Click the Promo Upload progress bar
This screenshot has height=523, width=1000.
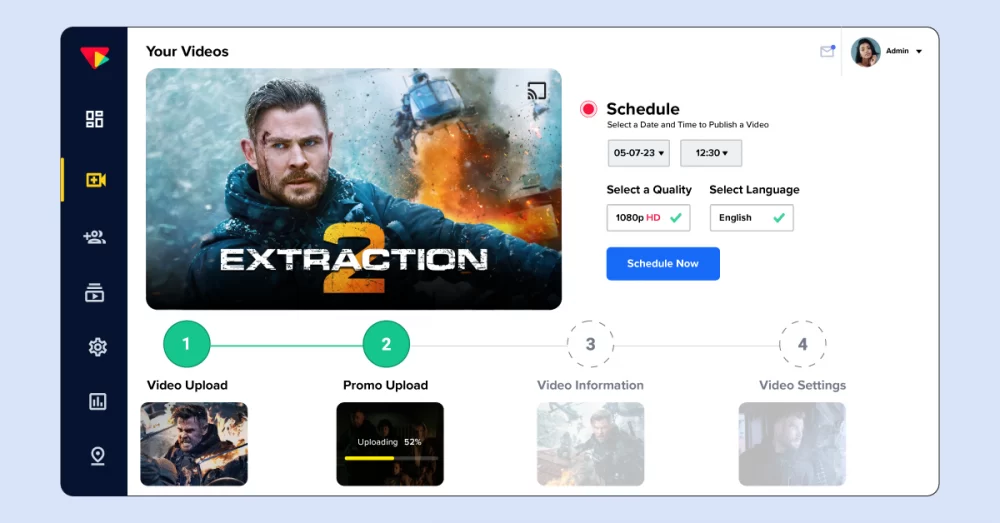point(390,458)
